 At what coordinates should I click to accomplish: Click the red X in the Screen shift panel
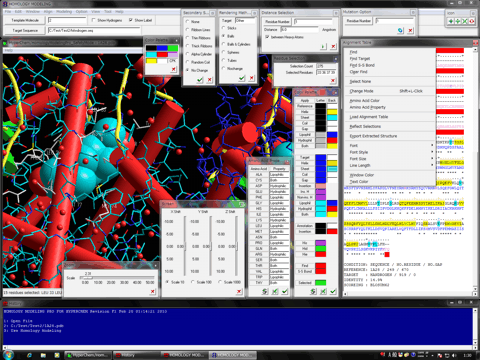point(239,292)
